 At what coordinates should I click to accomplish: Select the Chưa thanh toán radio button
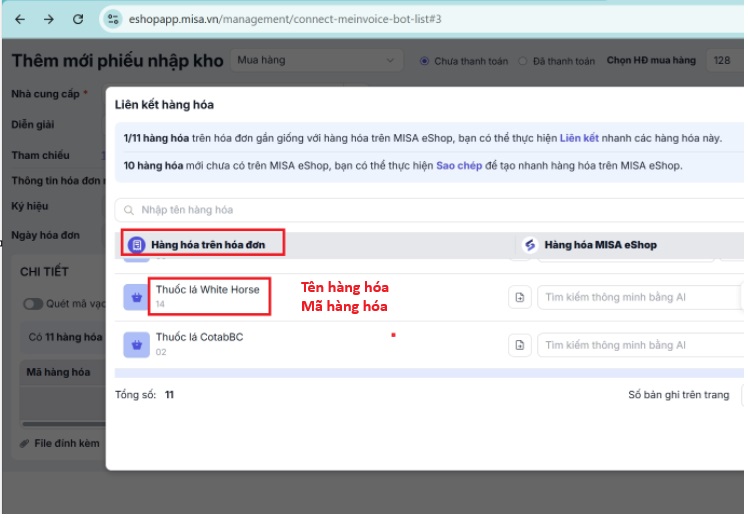[x=424, y=61]
